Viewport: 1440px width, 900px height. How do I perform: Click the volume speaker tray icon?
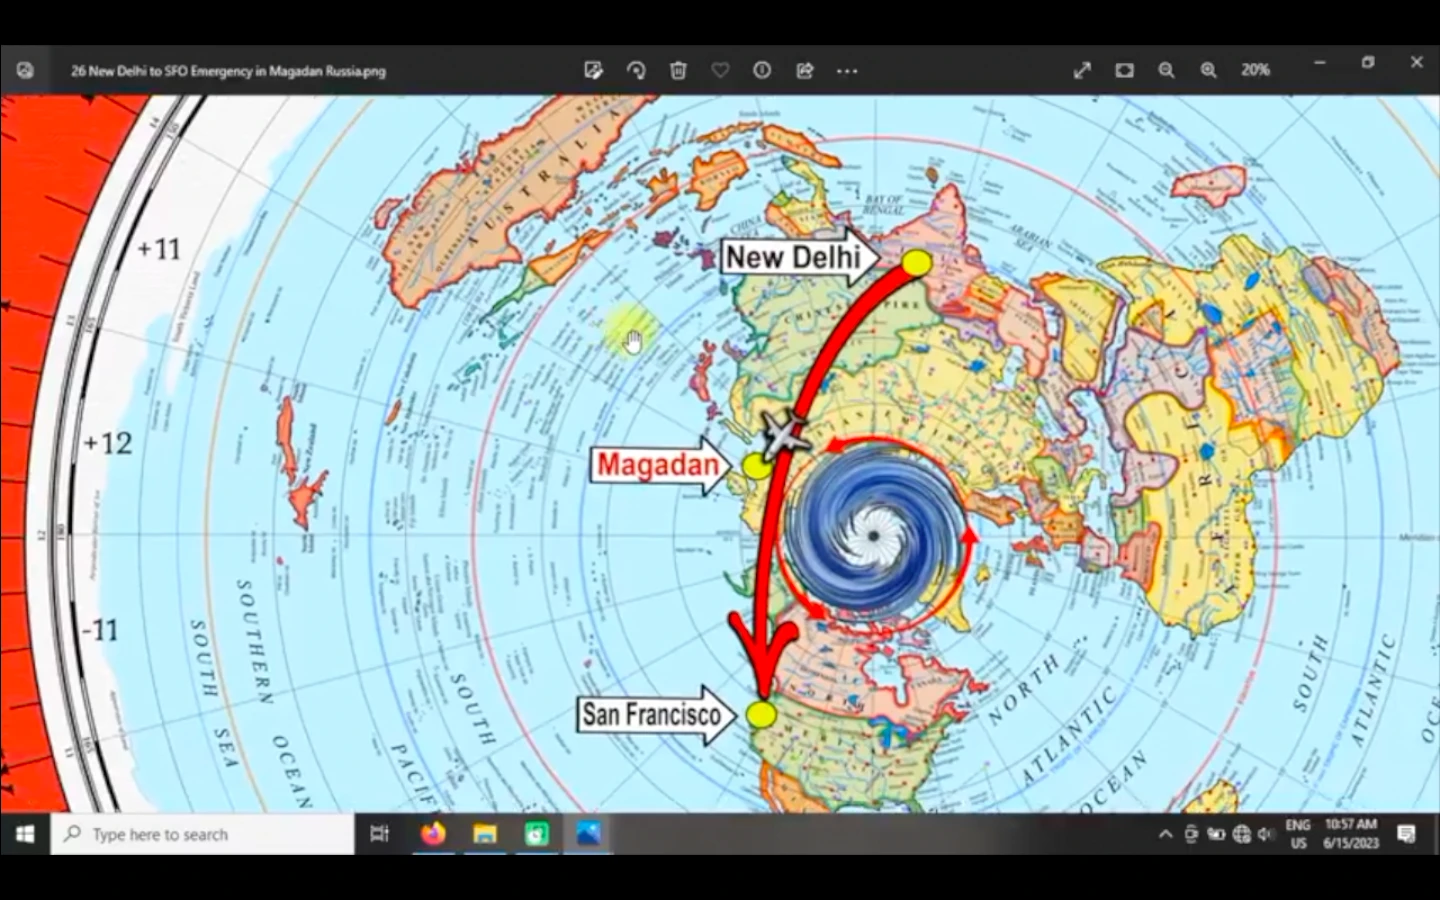coord(1266,834)
